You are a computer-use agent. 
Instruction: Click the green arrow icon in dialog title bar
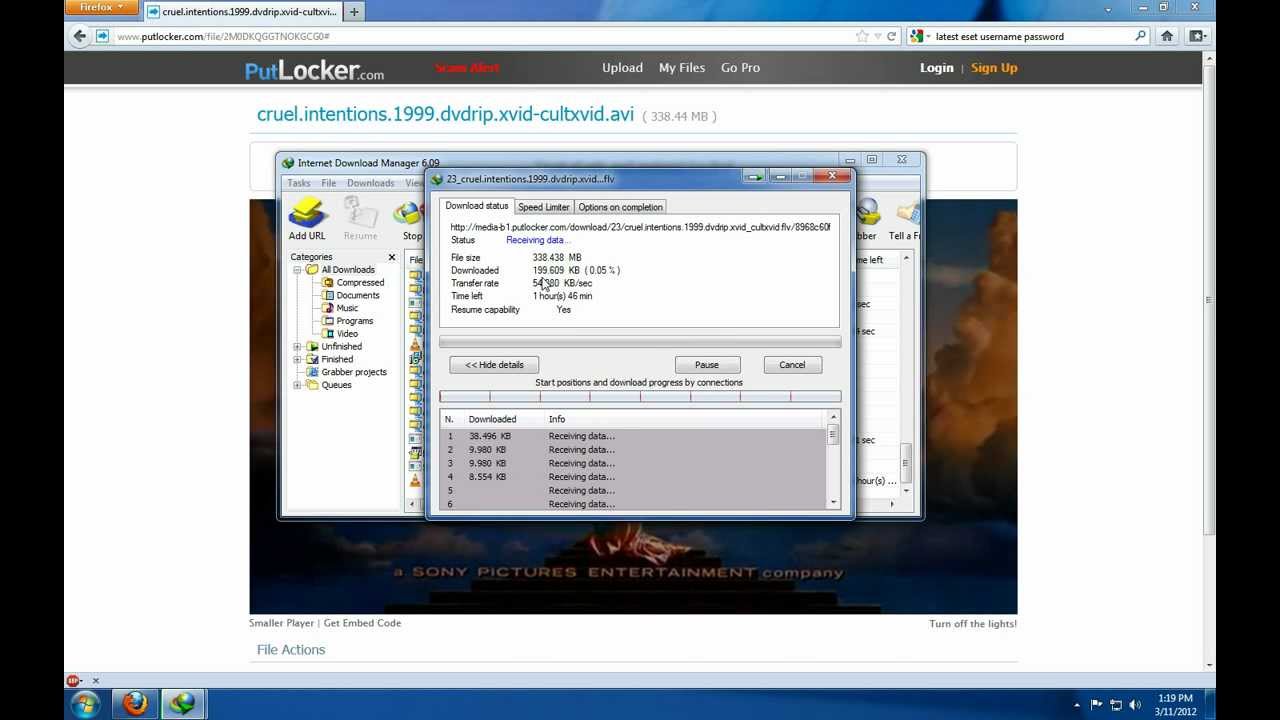754,177
